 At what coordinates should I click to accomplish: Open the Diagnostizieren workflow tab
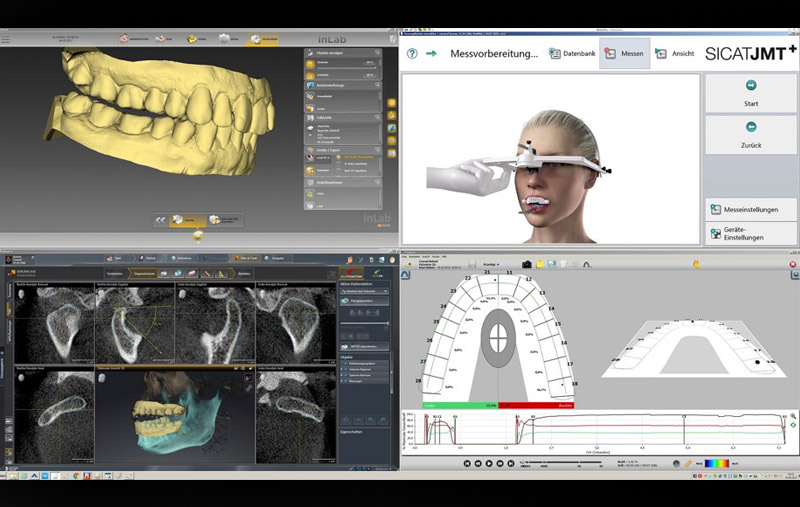click(141, 274)
